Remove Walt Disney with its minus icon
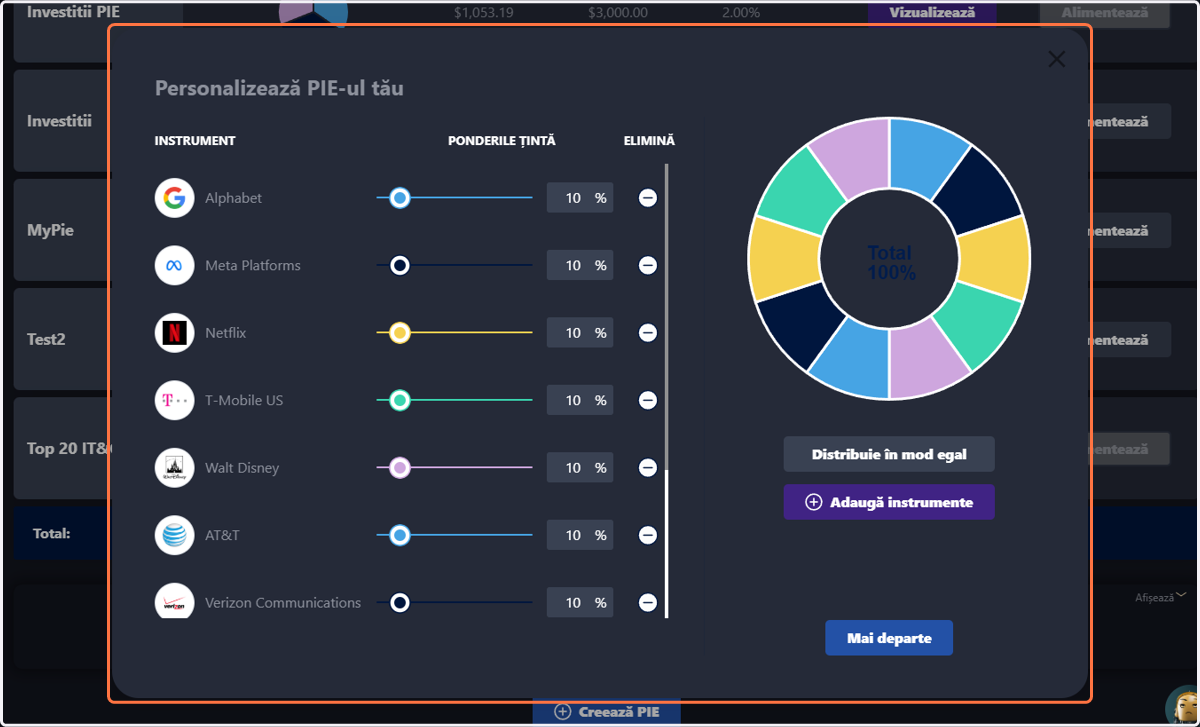The image size is (1200, 727). coord(648,468)
